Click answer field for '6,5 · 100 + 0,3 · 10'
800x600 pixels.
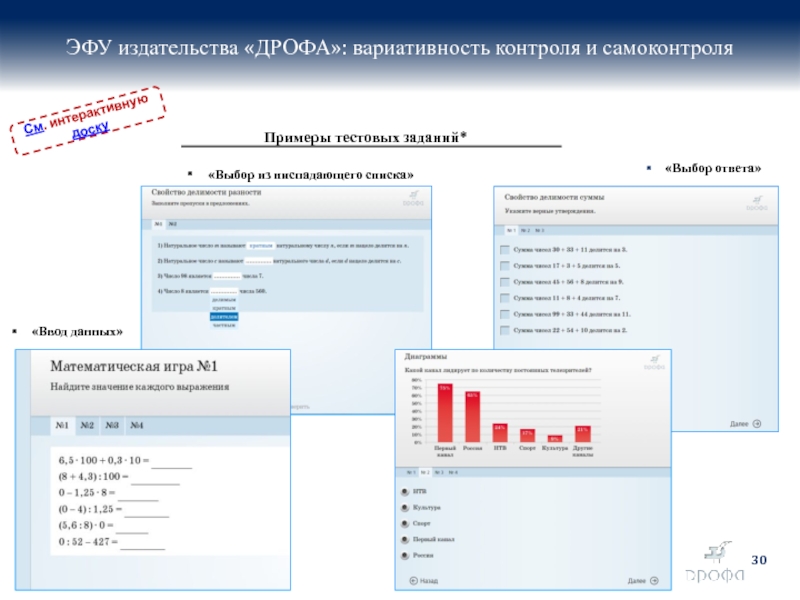172,461
